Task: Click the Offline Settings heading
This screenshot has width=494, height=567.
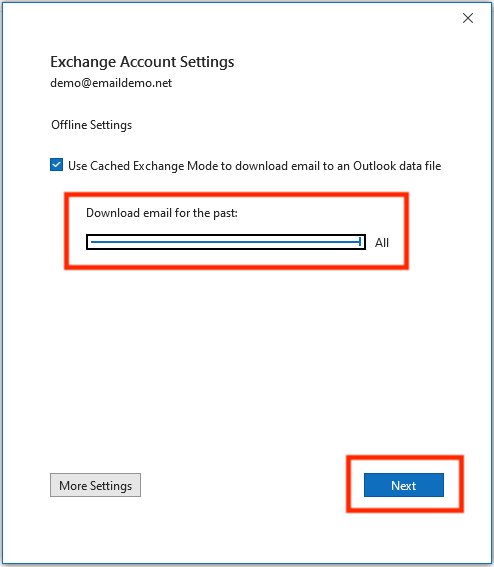Action: (x=91, y=125)
